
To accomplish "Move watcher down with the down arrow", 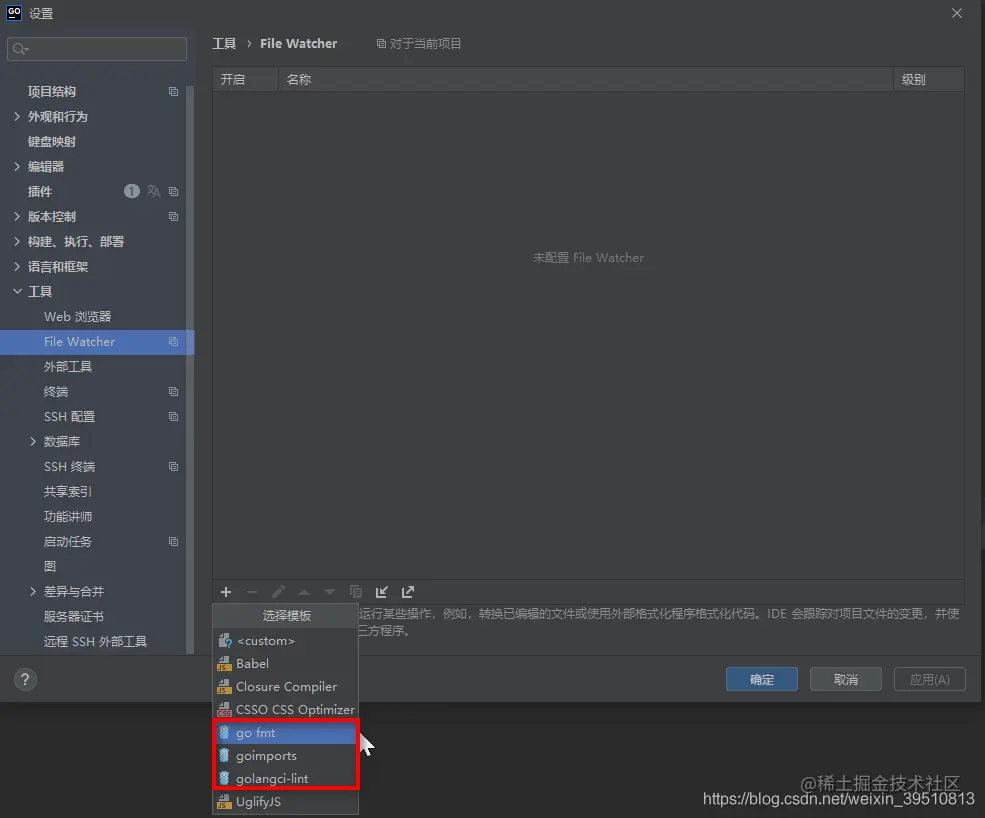I will (x=330, y=592).
